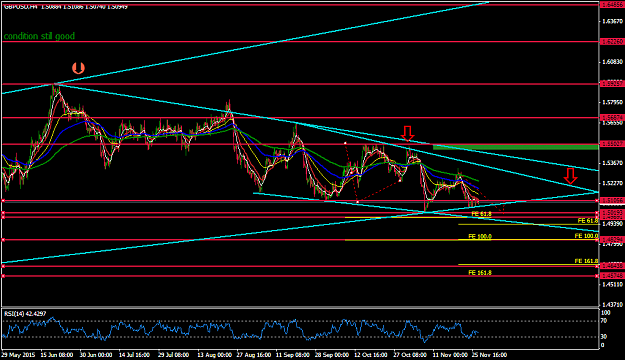
Task: Click the GBPUSD,H4 chart title
Action: pyautogui.click(x=20, y=7)
